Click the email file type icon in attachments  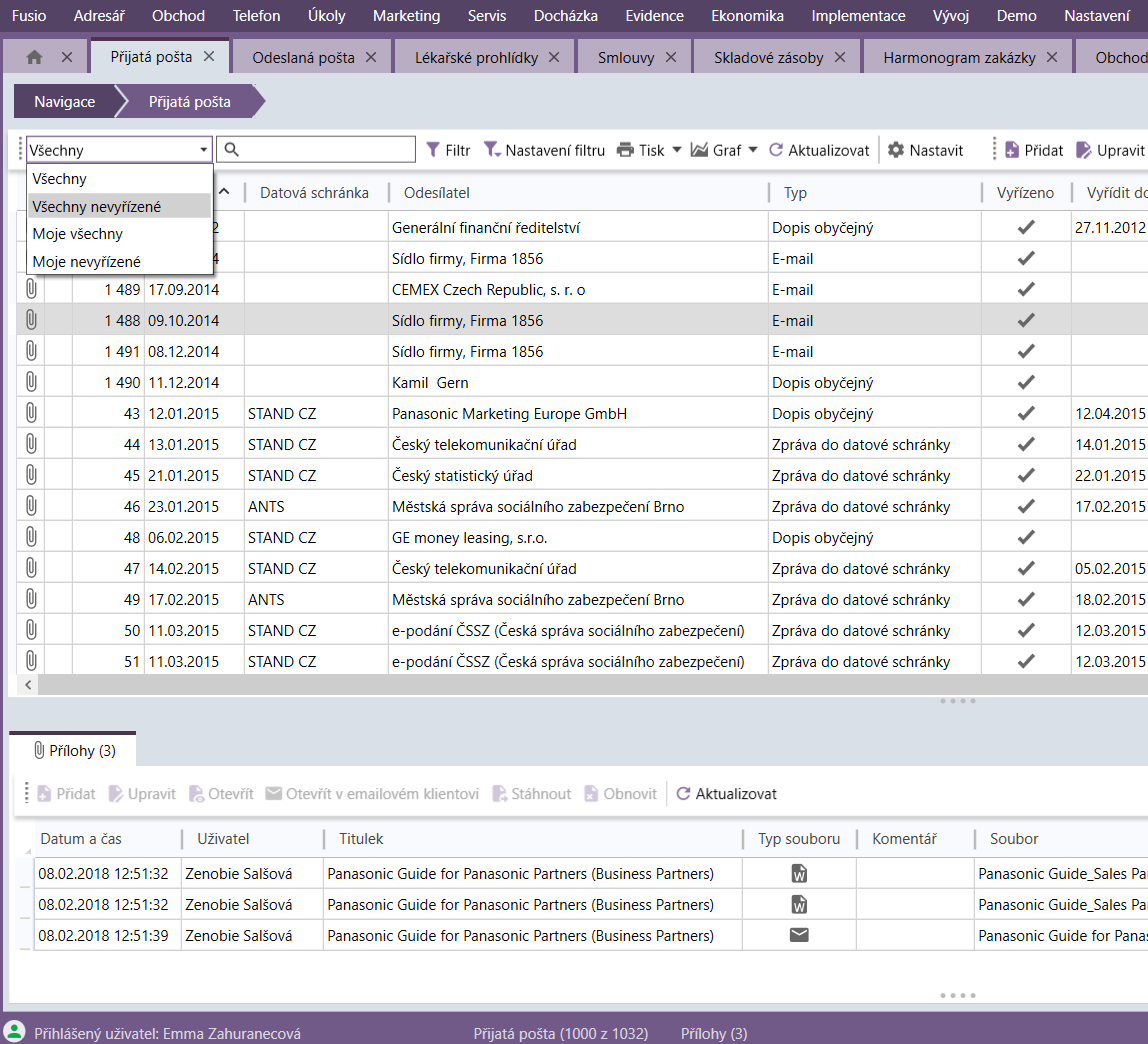pos(799,935)
